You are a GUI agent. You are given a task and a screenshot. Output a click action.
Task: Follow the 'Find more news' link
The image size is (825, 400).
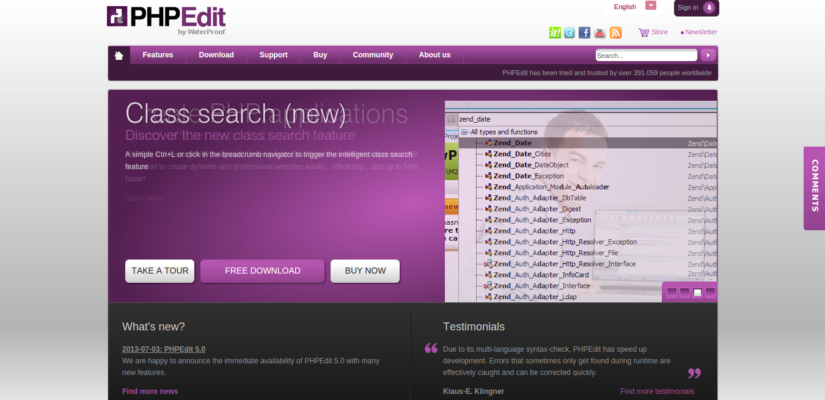150,391
